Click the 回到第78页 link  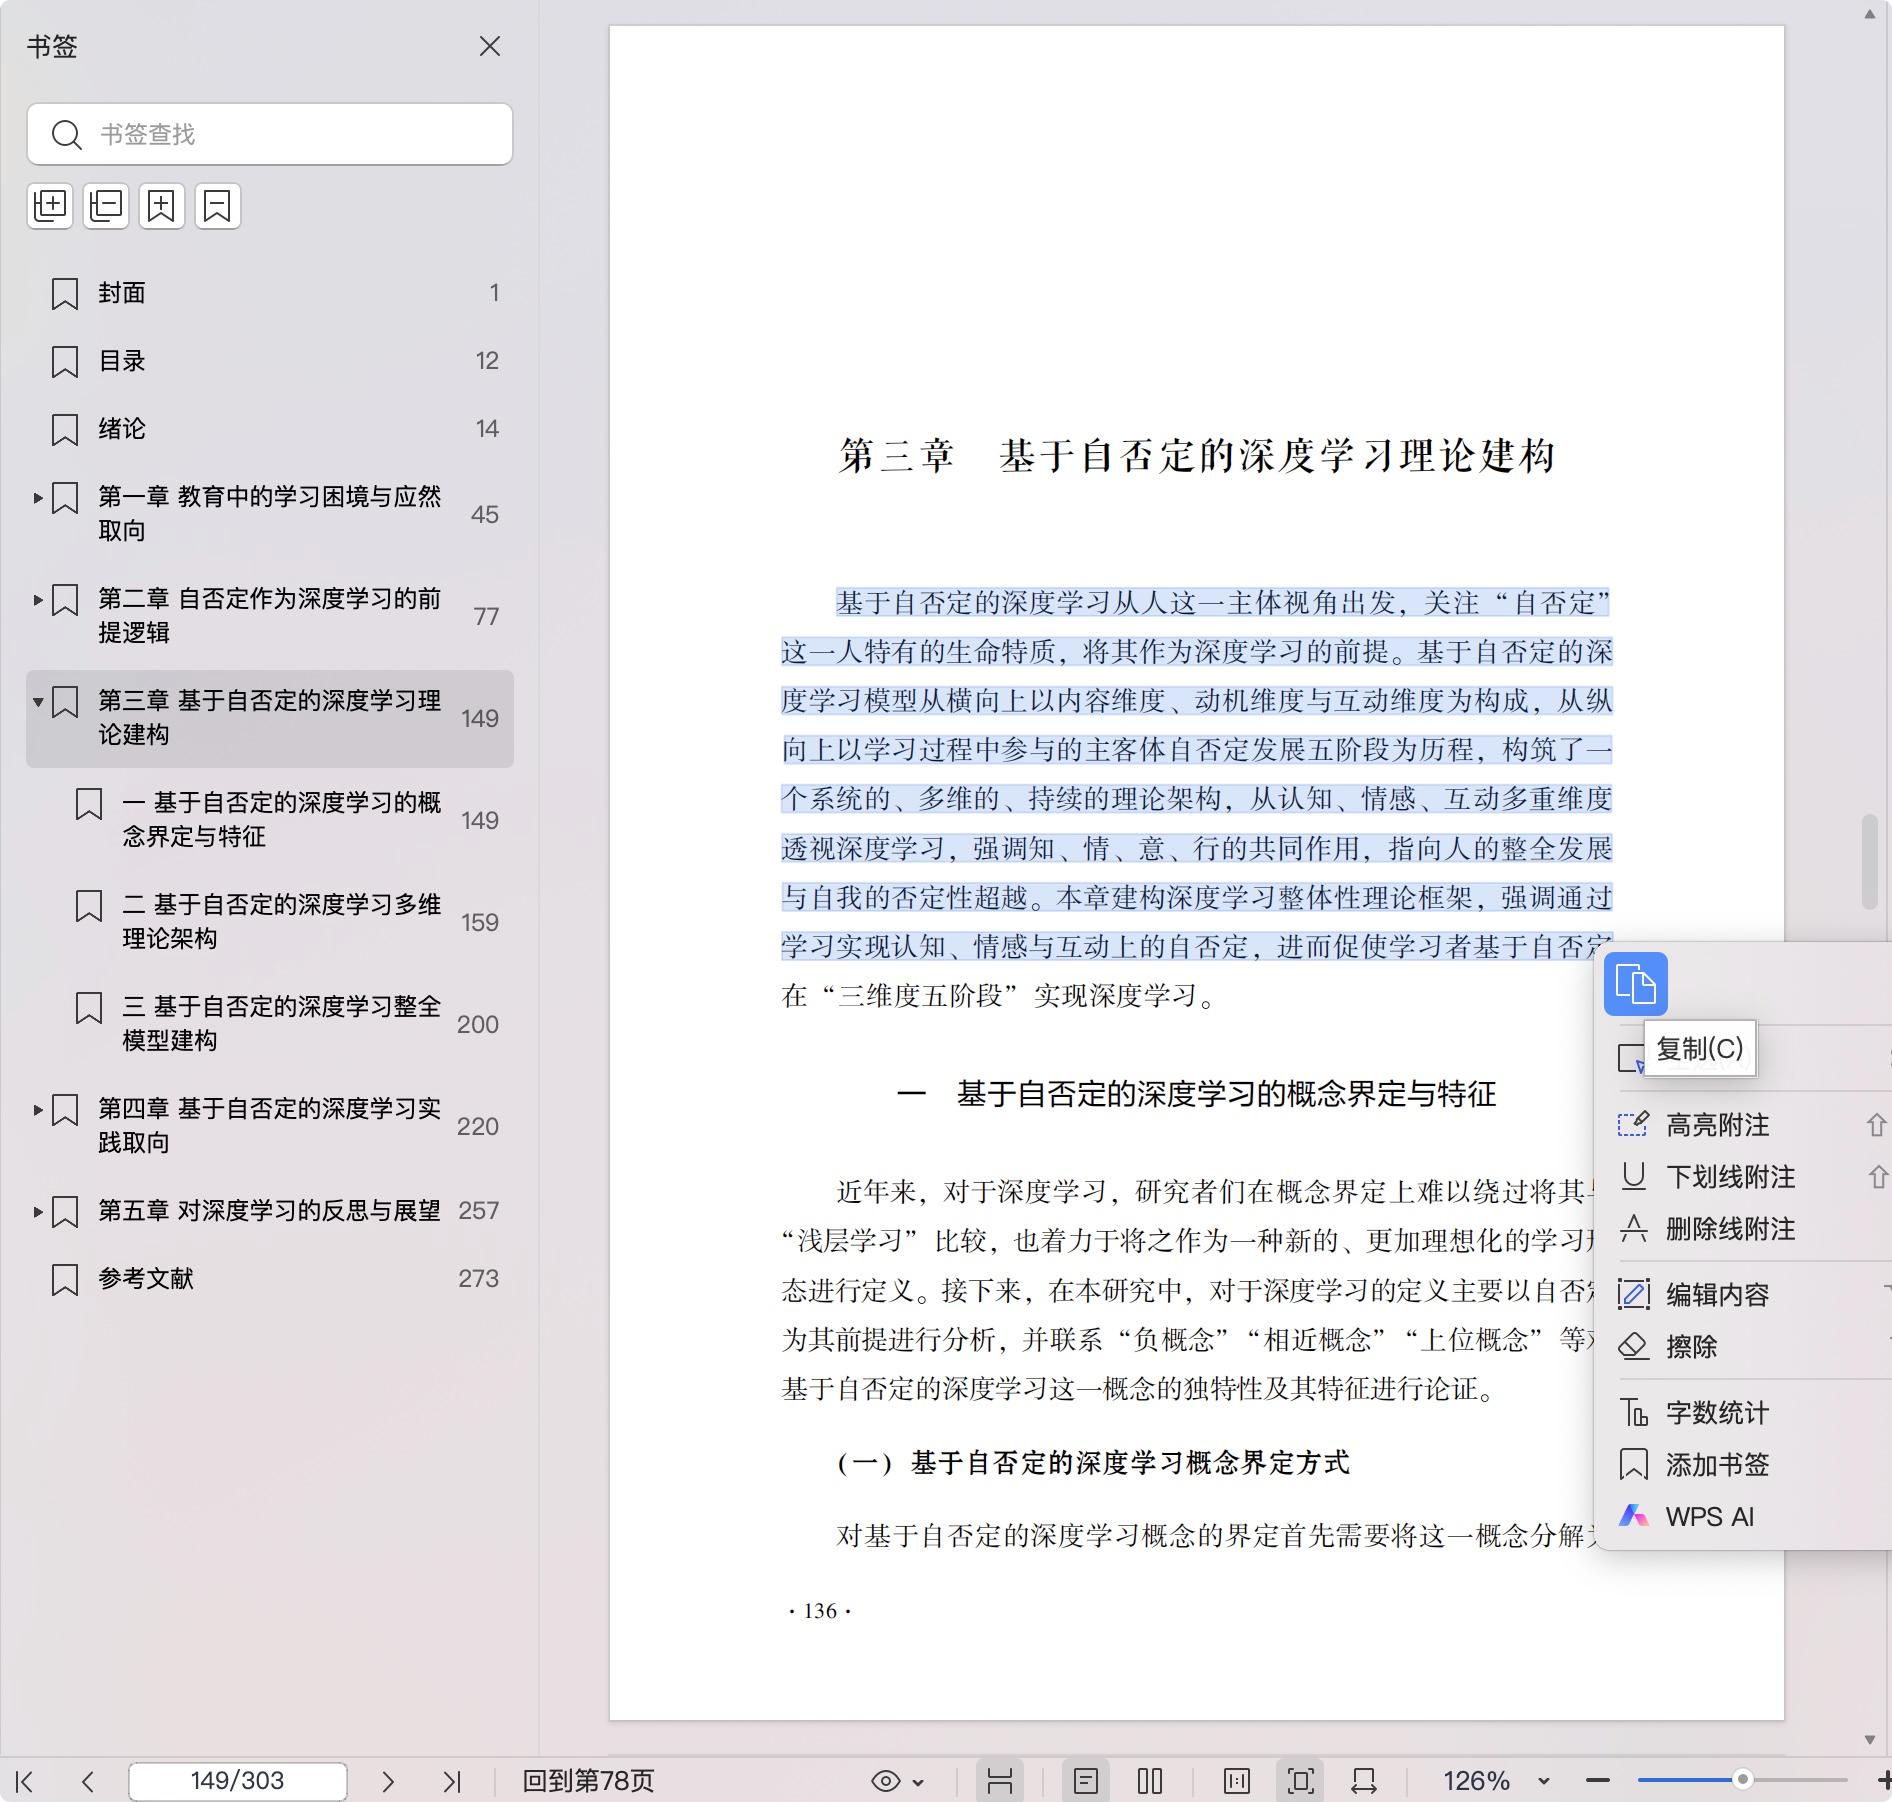[x=588, y=1781]
